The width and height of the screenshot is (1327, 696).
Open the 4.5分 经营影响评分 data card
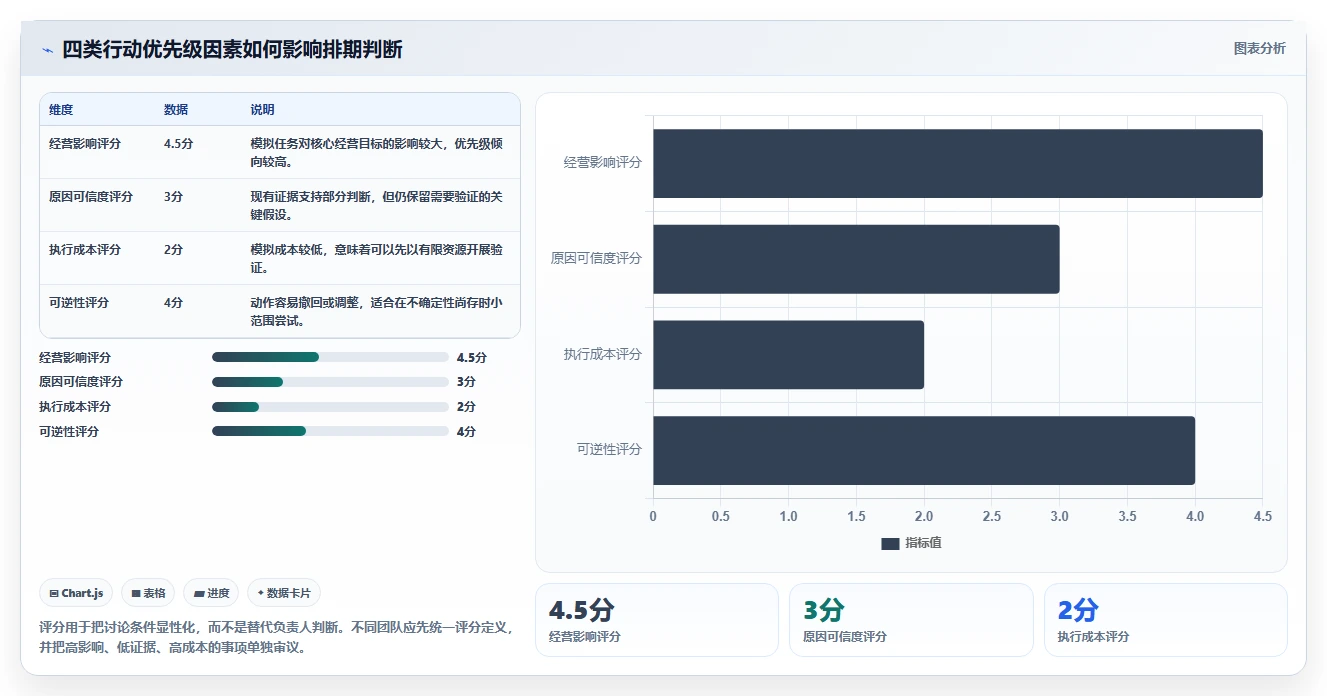[657, 620]
